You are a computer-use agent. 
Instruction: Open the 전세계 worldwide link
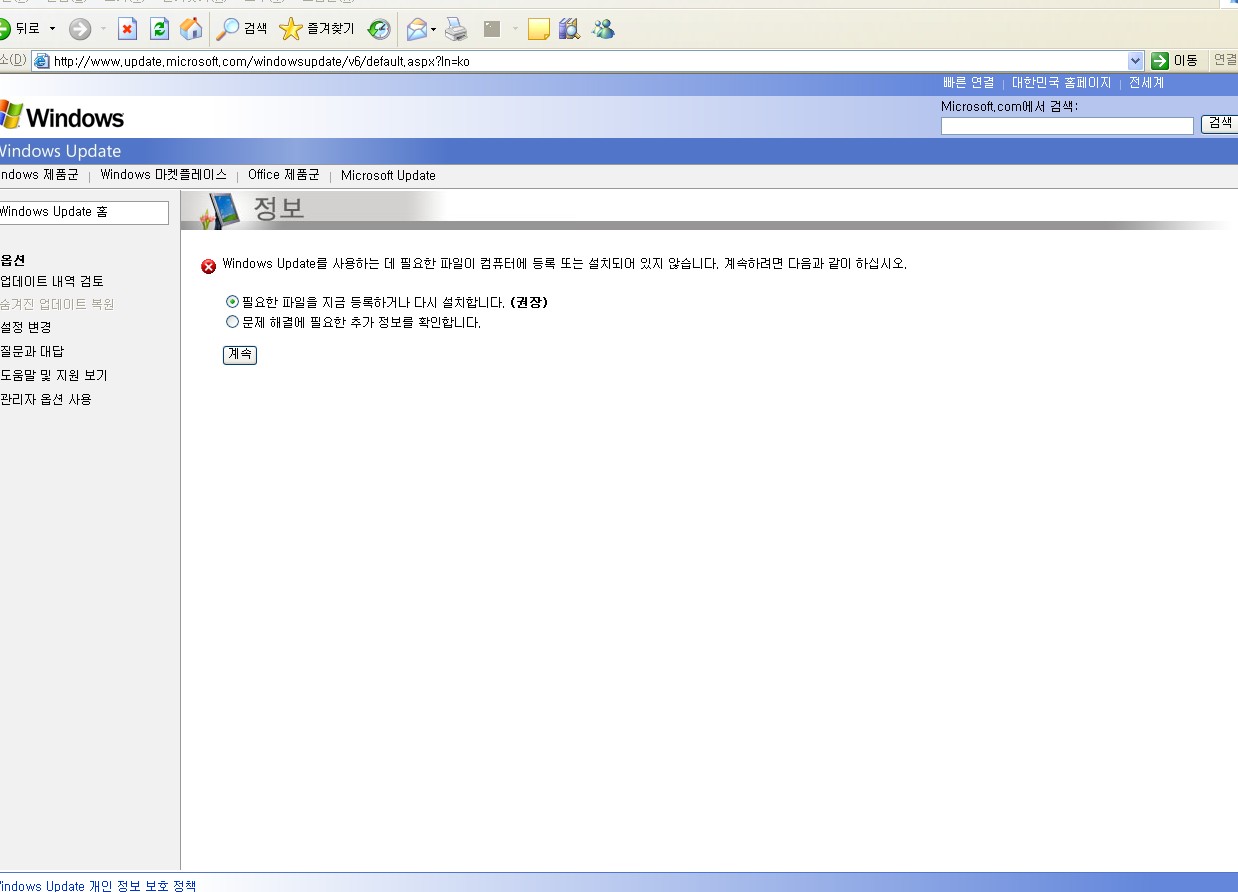[x=1146, y=83]
